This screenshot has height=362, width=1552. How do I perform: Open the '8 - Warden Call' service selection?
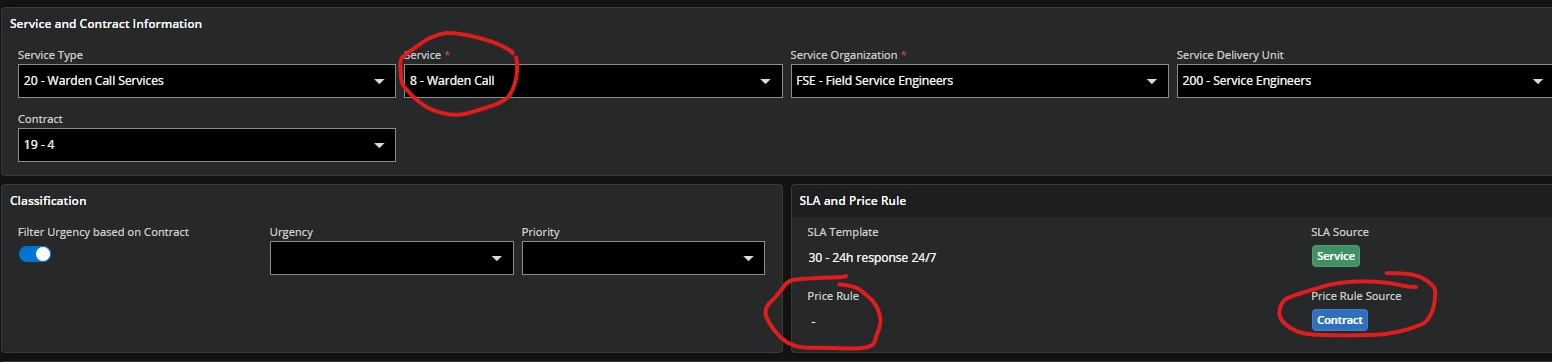click(593, 81)
